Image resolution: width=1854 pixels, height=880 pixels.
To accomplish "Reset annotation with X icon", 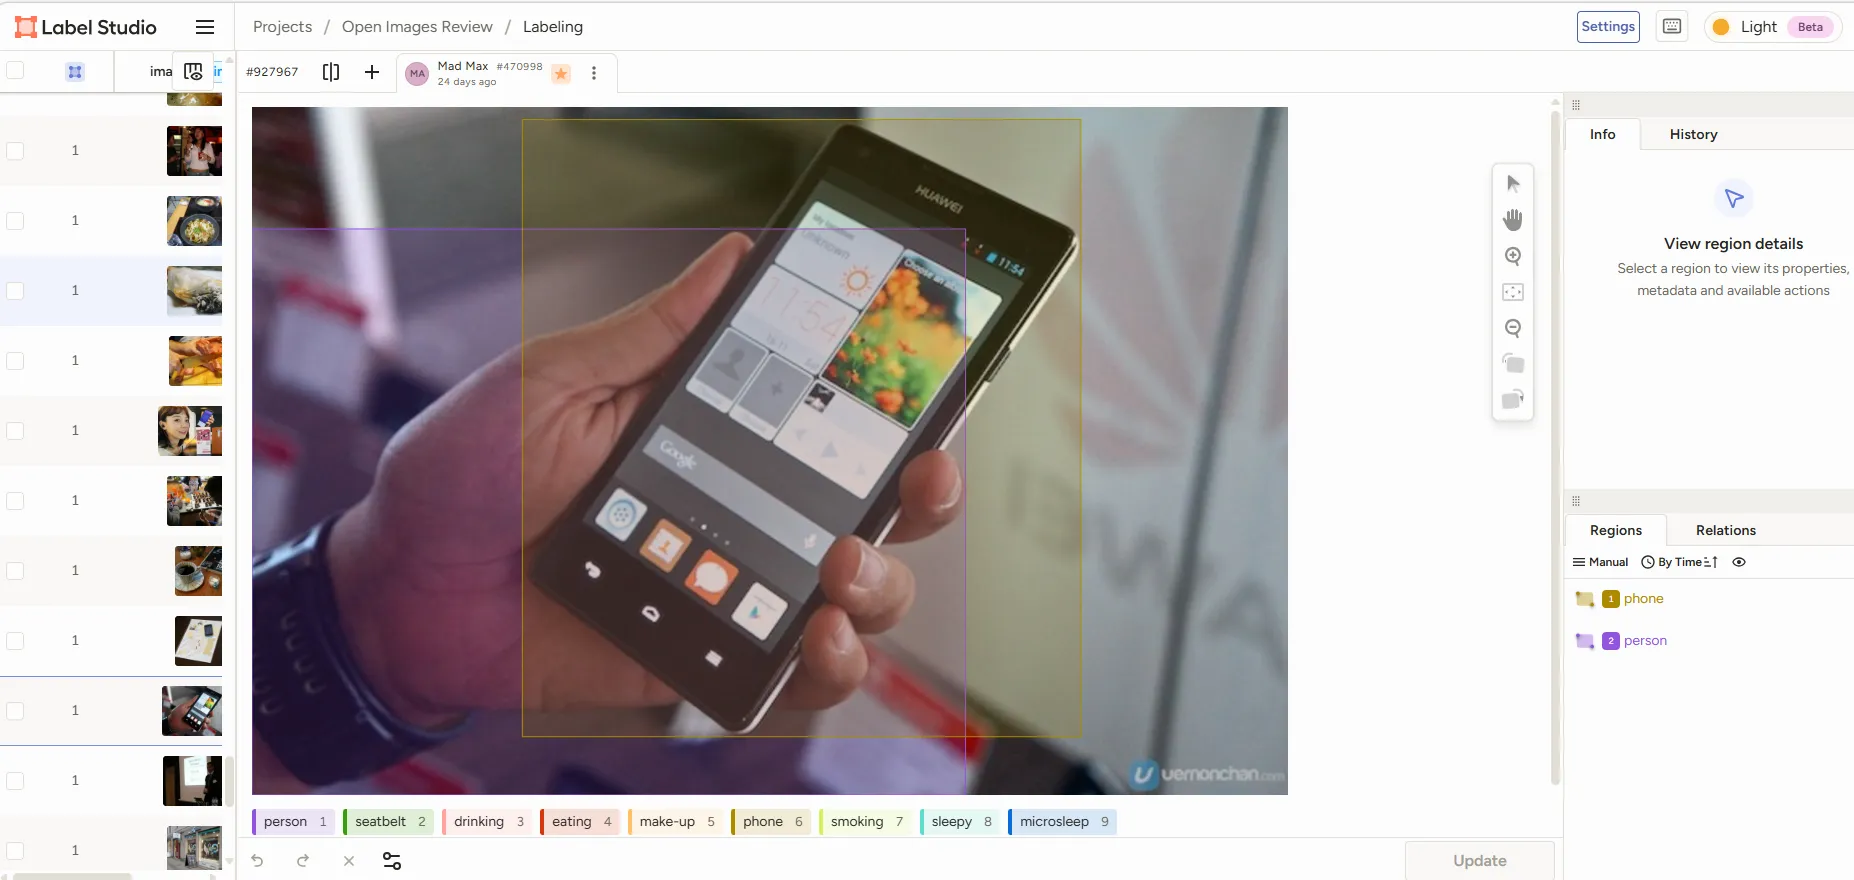I will pos(349,861).
